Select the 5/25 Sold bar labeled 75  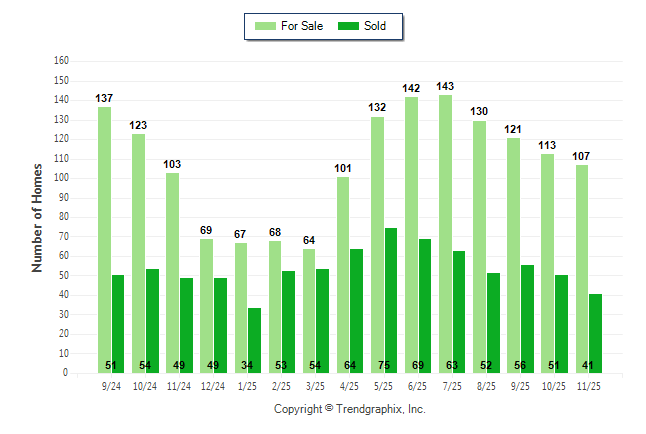(391, 300)
